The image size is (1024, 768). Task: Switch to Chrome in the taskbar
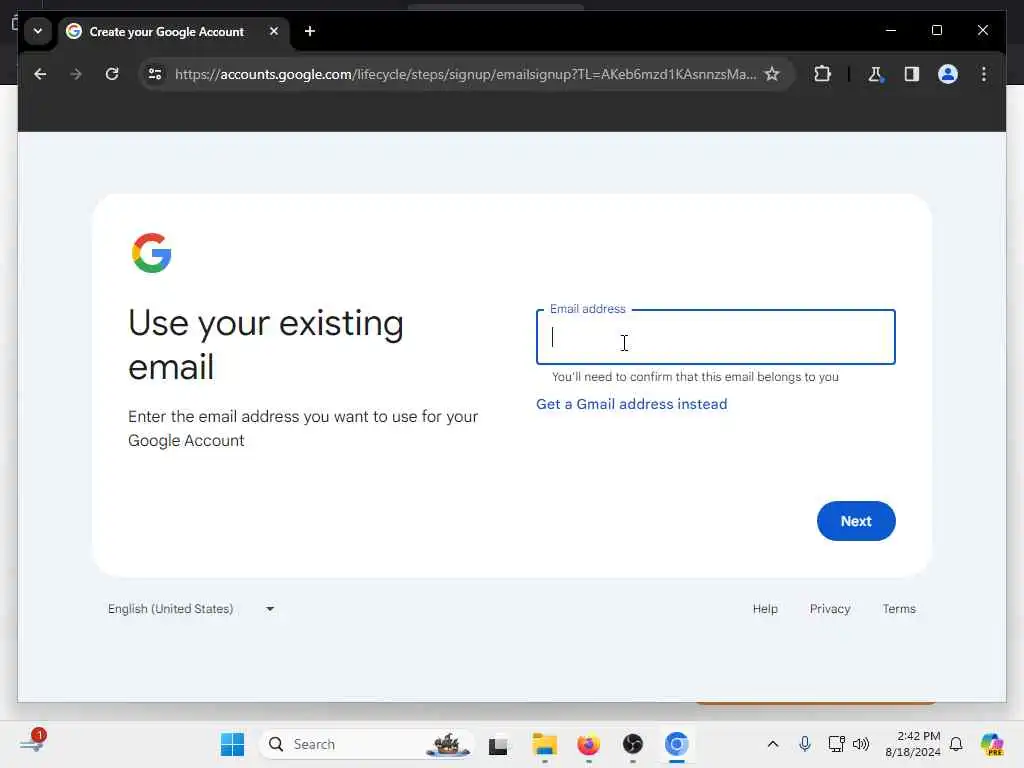[677, 744]
